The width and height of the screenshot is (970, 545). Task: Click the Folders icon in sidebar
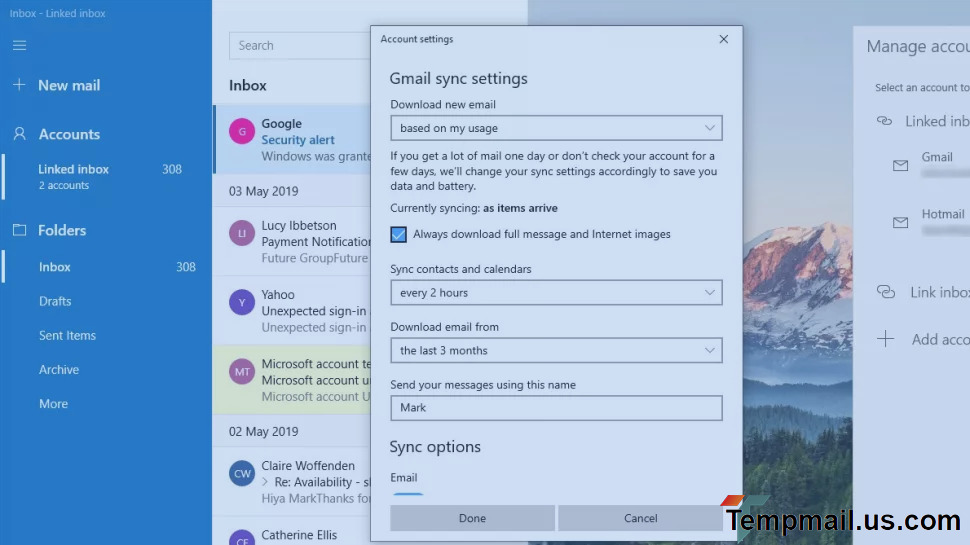click(x=19, y=230)
